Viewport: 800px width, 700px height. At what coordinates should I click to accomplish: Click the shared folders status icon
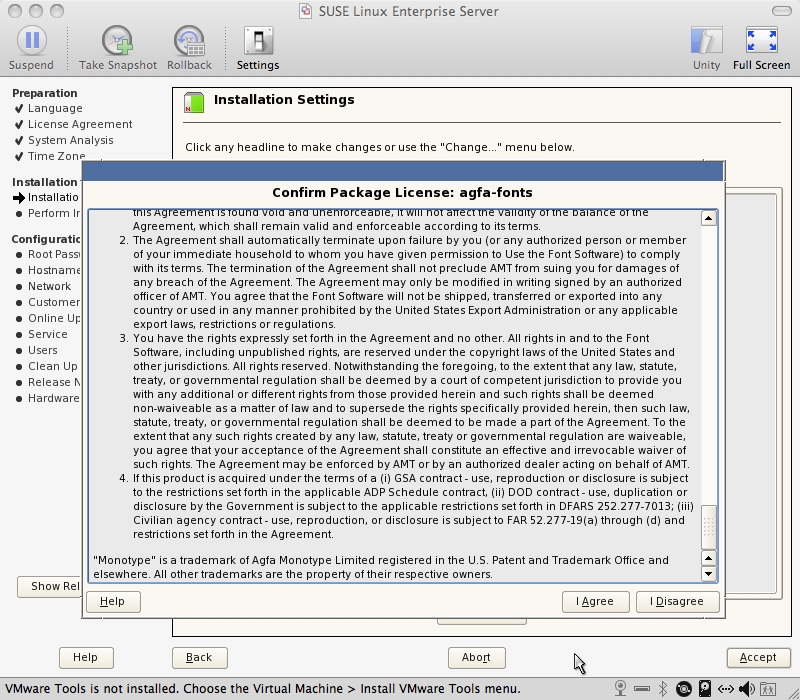pos(768,689)
